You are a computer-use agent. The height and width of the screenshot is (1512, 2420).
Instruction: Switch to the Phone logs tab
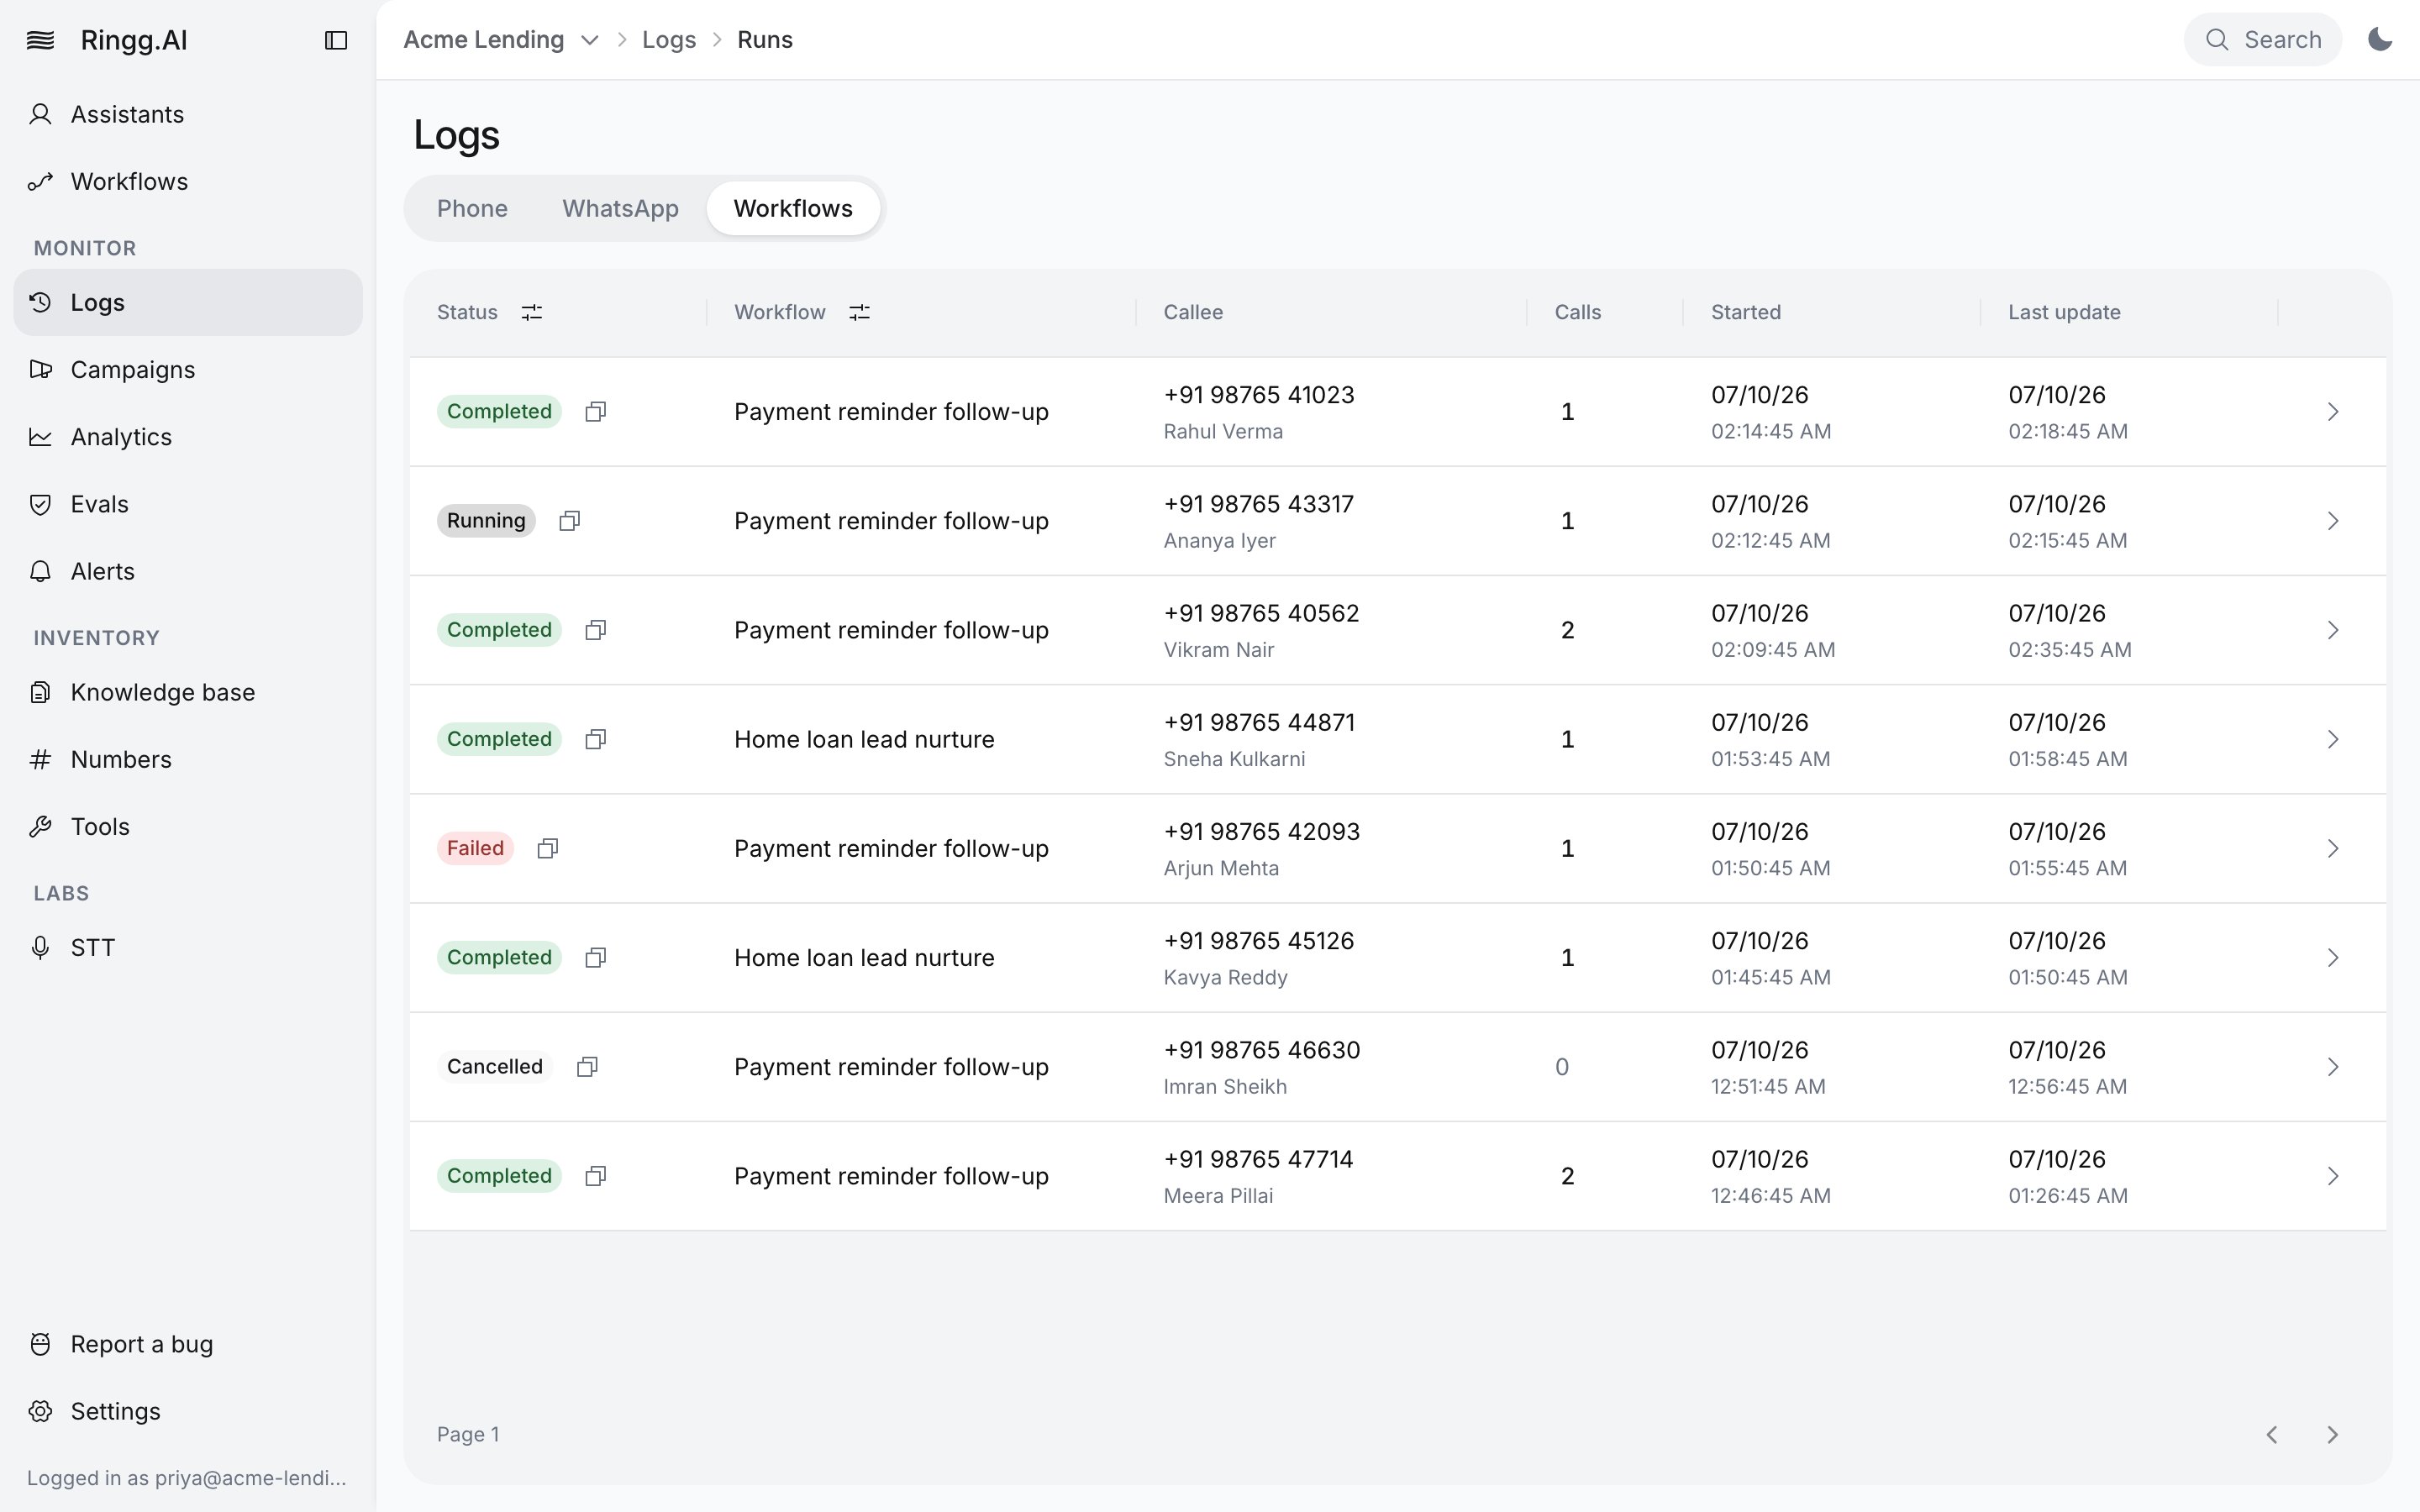pyautogui.click(x=472, y=208)
